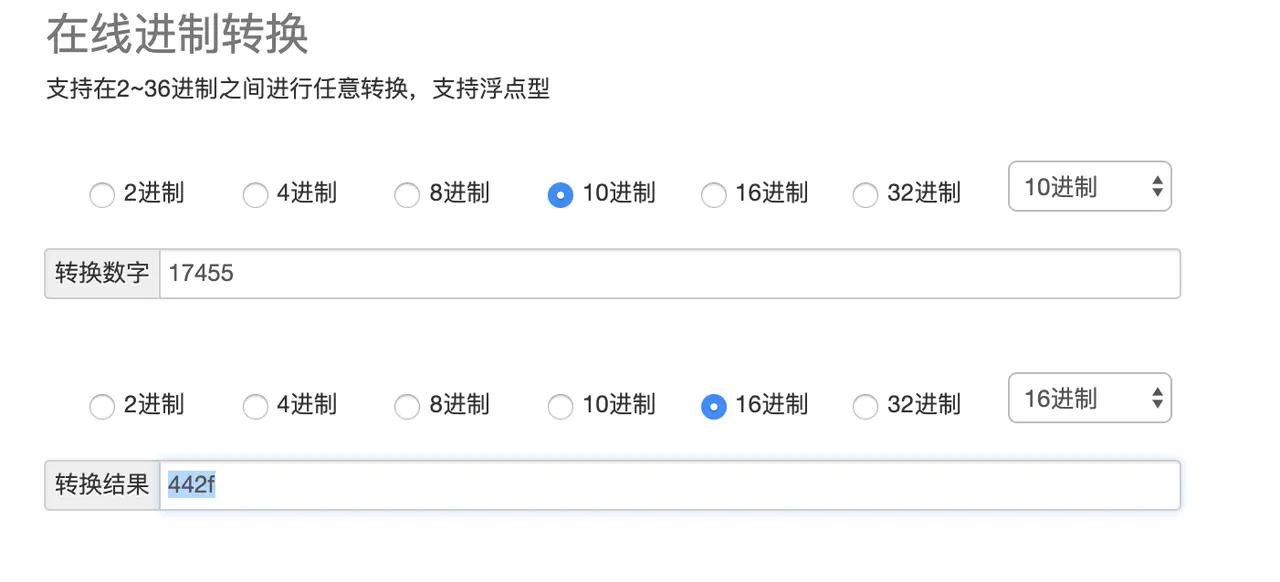Screen dimensions: 1280x582
Task: Select the 32进制 radio in the top row
Action: [865, 195]
